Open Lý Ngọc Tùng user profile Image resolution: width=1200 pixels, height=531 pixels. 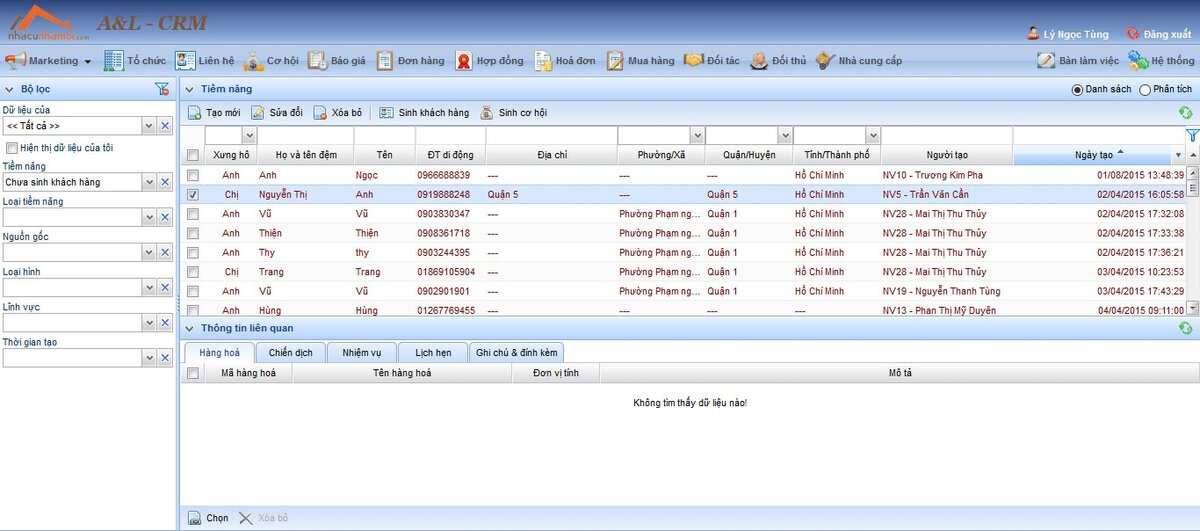tap(1068, 34)
